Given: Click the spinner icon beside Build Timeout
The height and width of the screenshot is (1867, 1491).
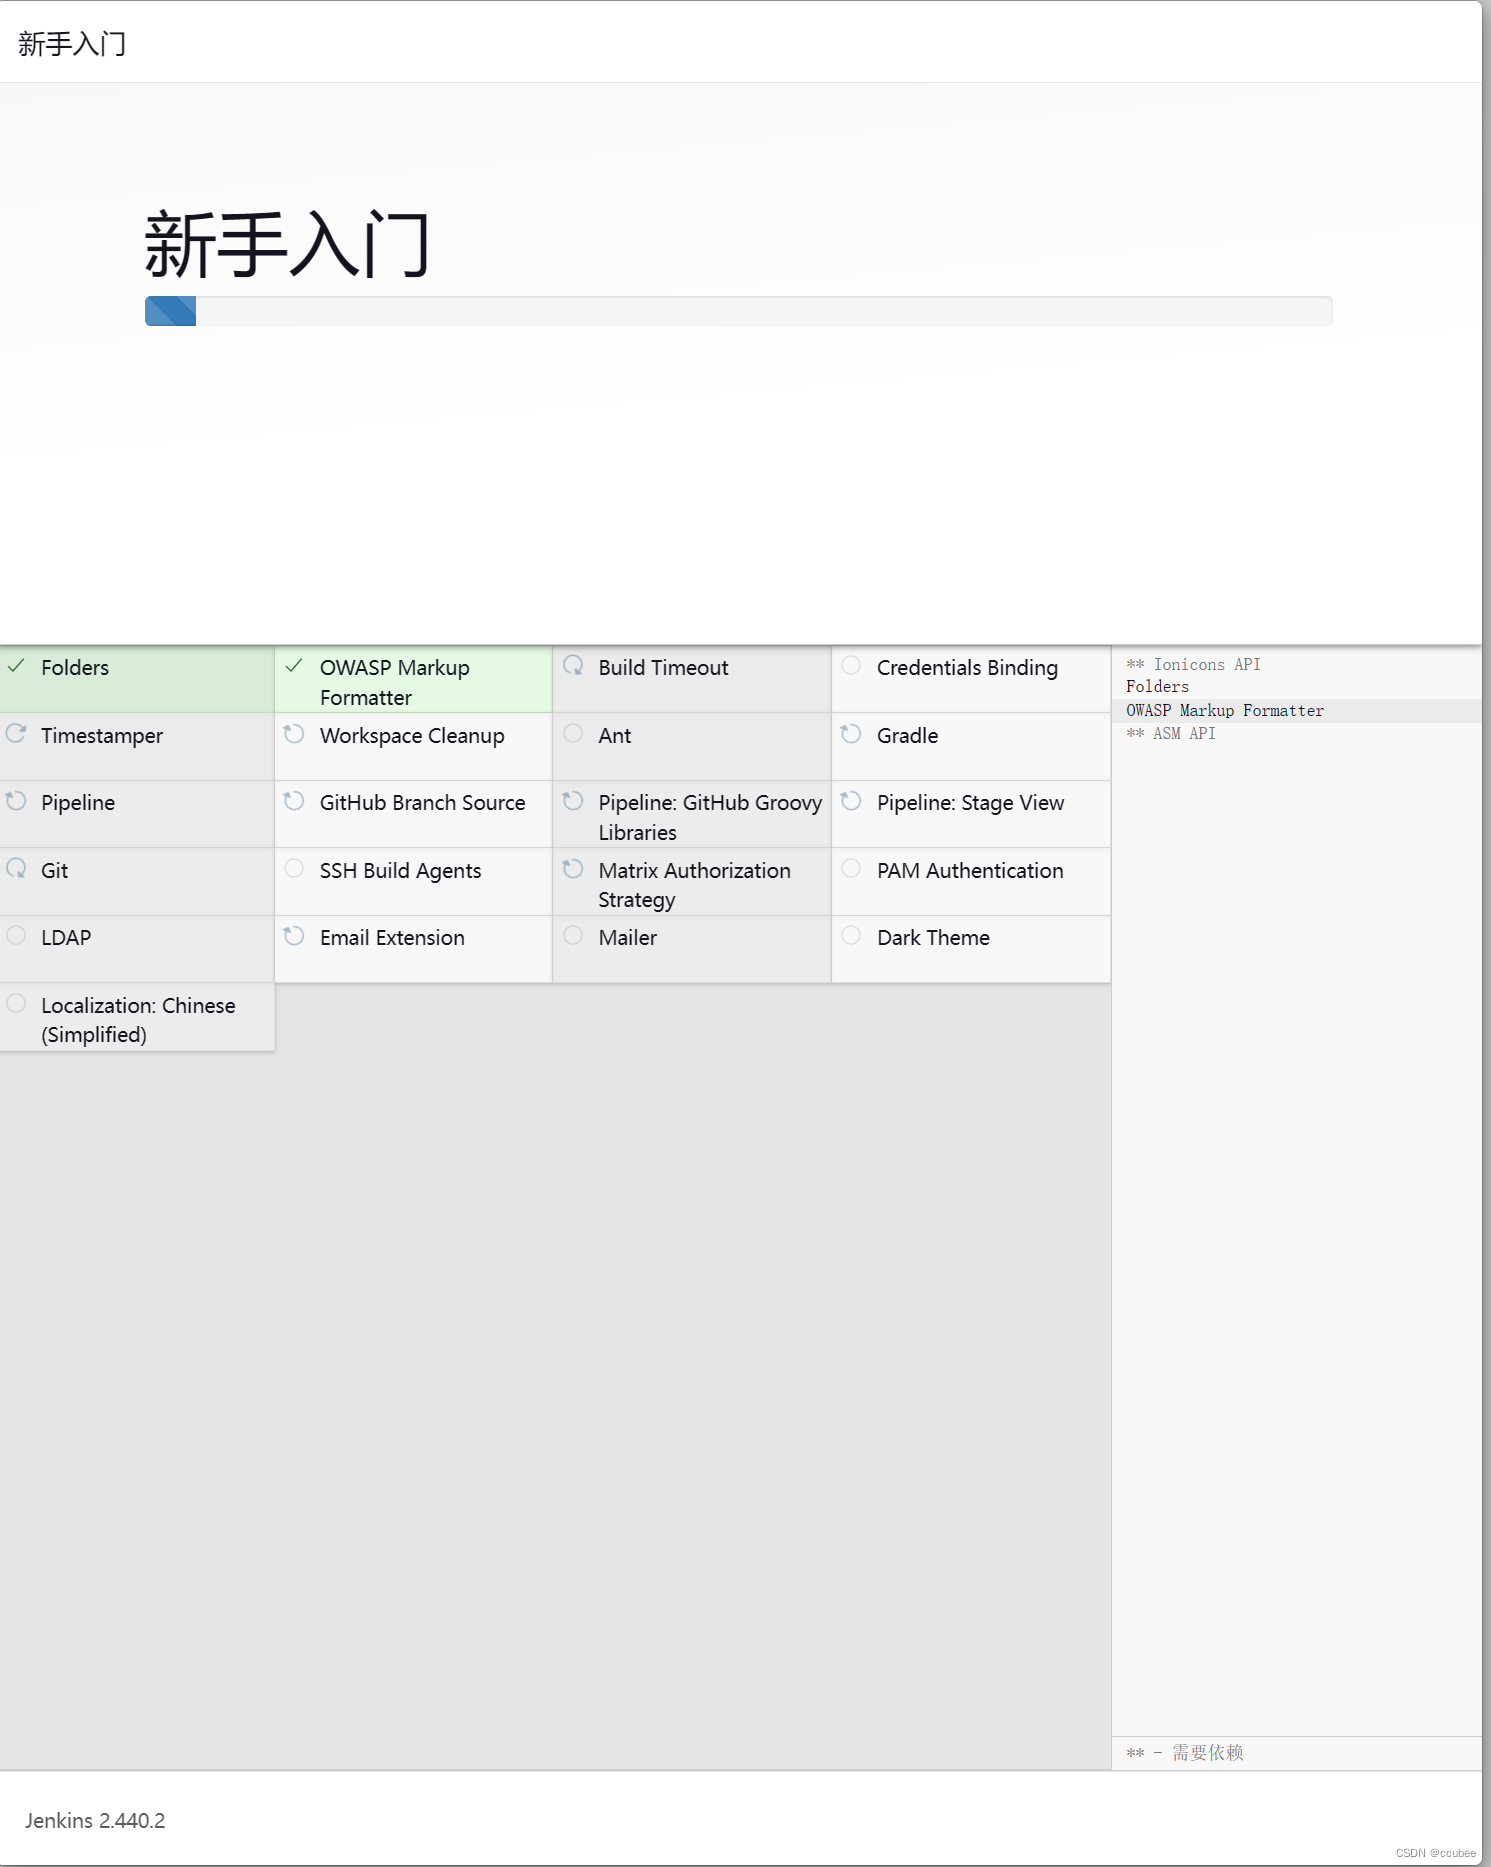Looking at the screenshot, I should (x=573, y=666).
